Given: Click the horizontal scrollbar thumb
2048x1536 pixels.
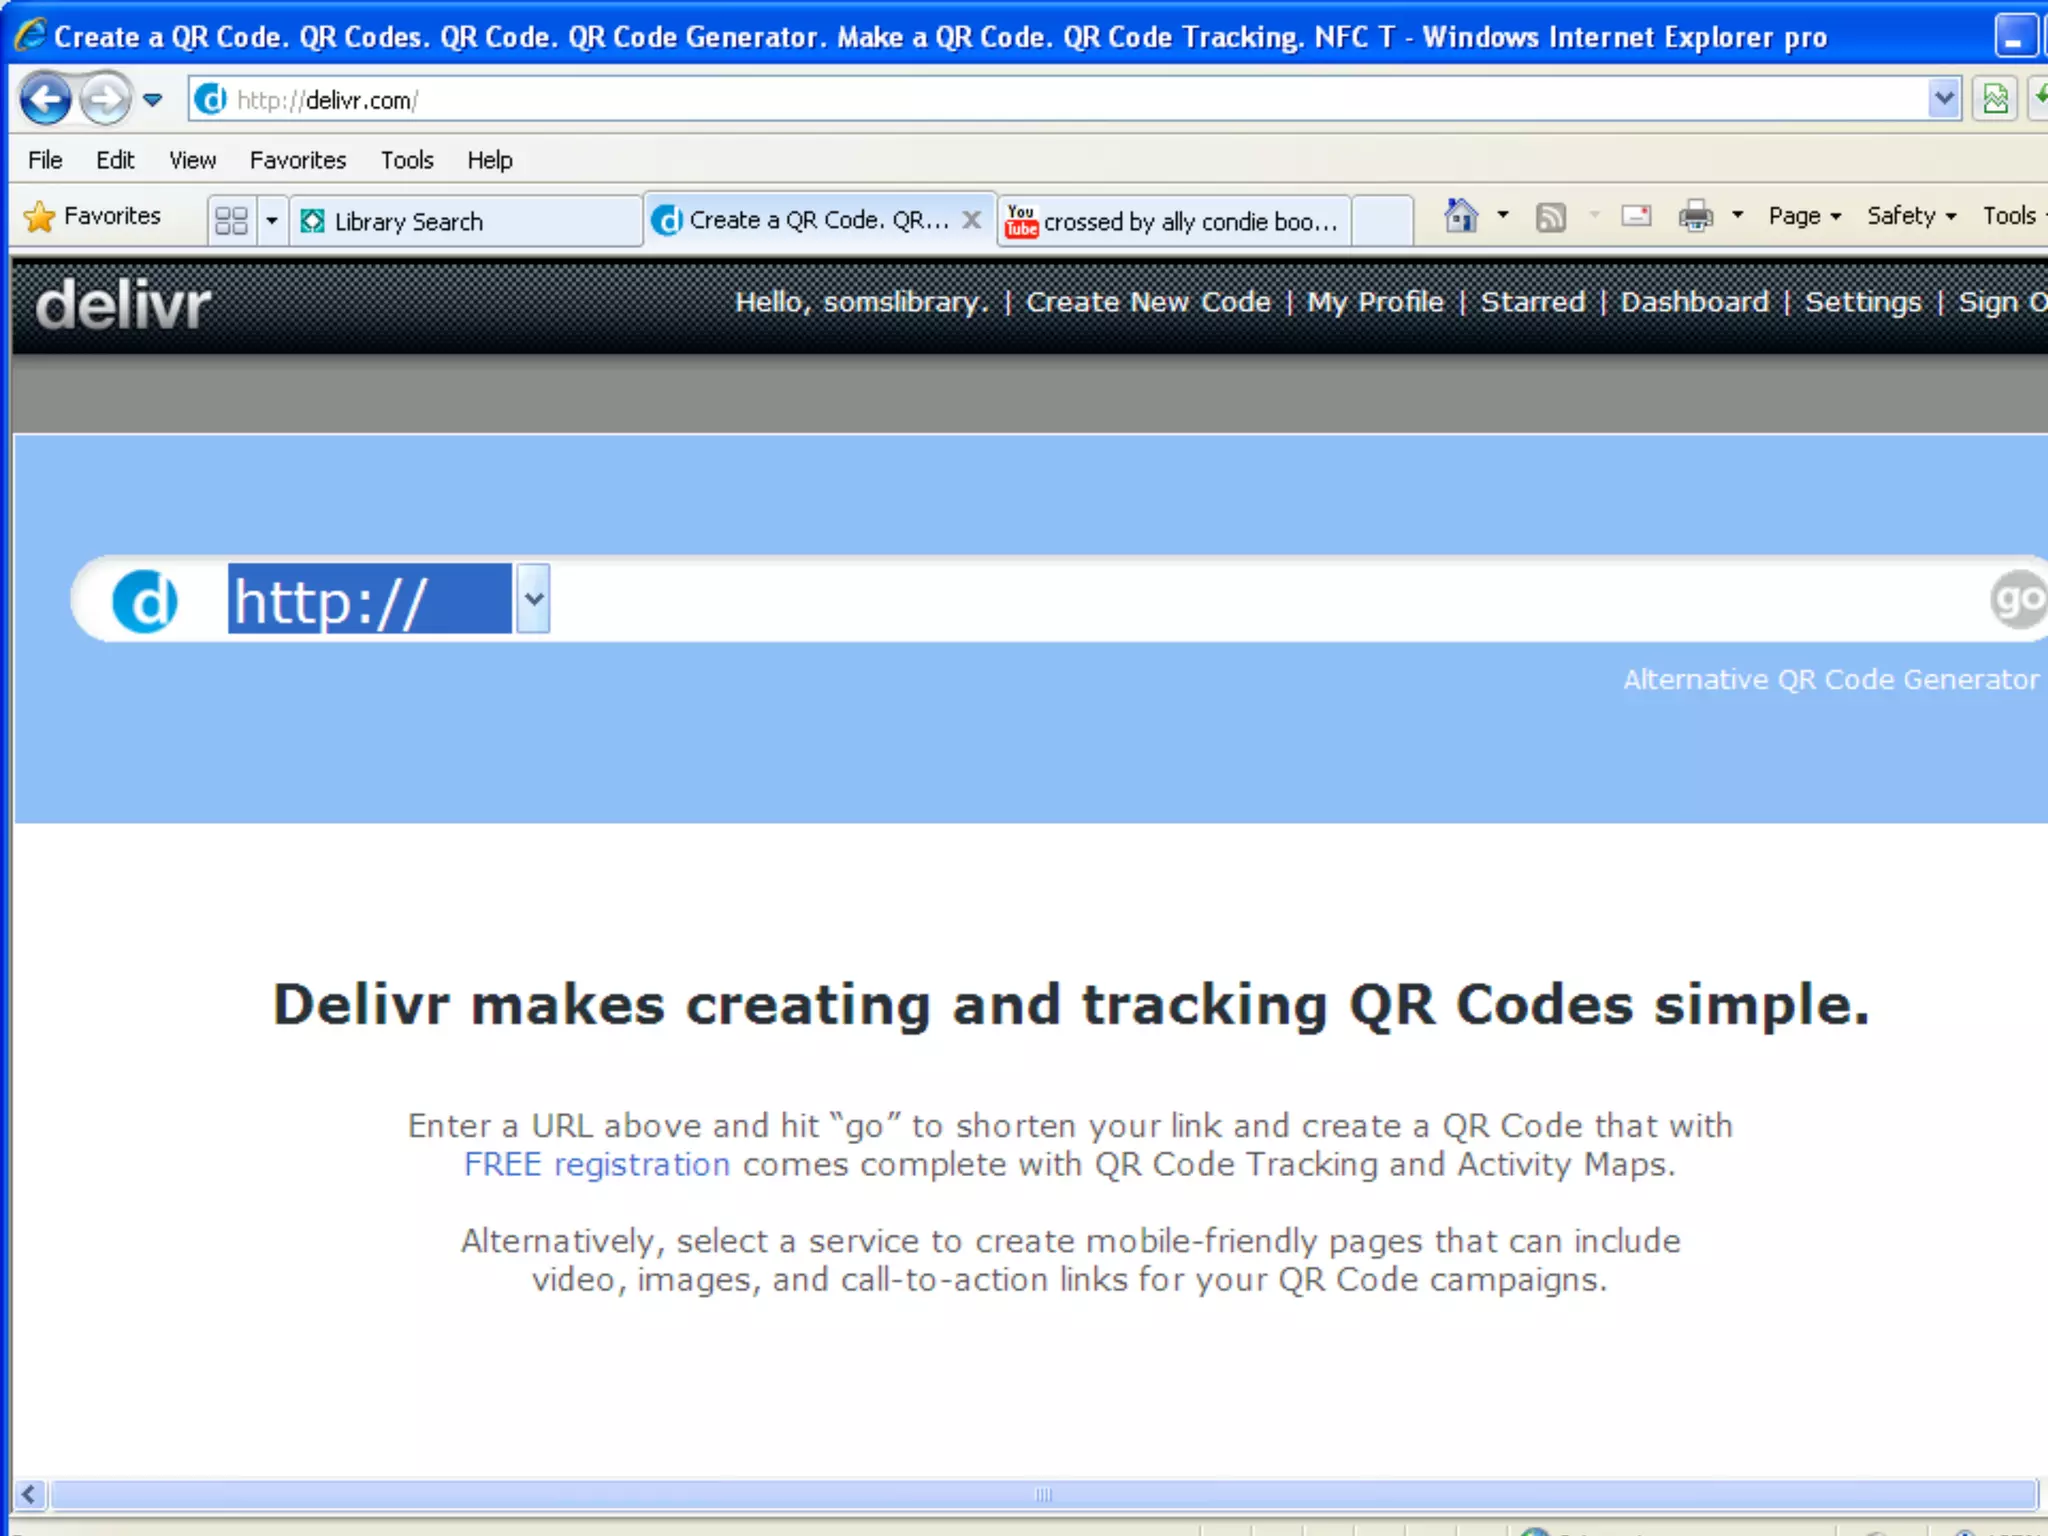Looking at the screenshot, I should point(1043,1495).
